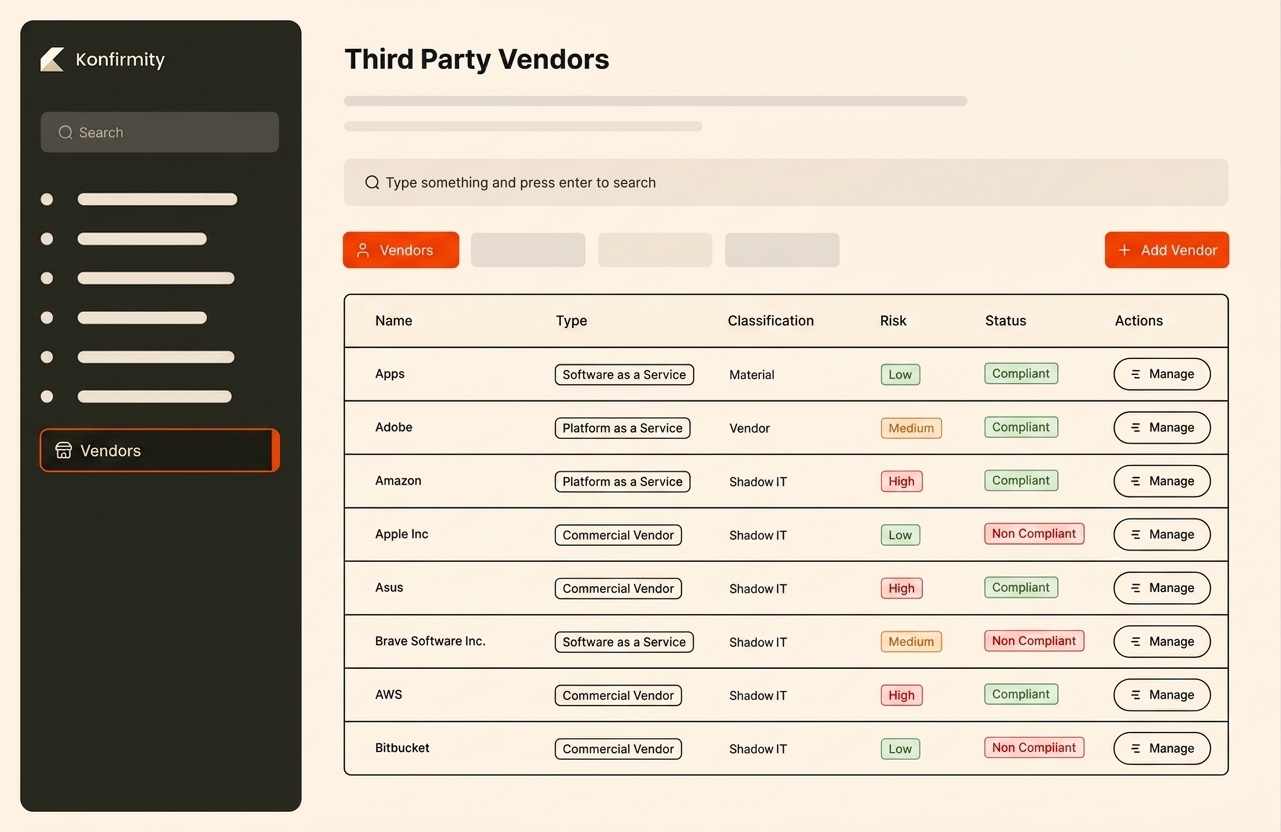Click Commercial Vendor tag for Apple Inc
This screenshot has height=832, width=1281.
618,535
